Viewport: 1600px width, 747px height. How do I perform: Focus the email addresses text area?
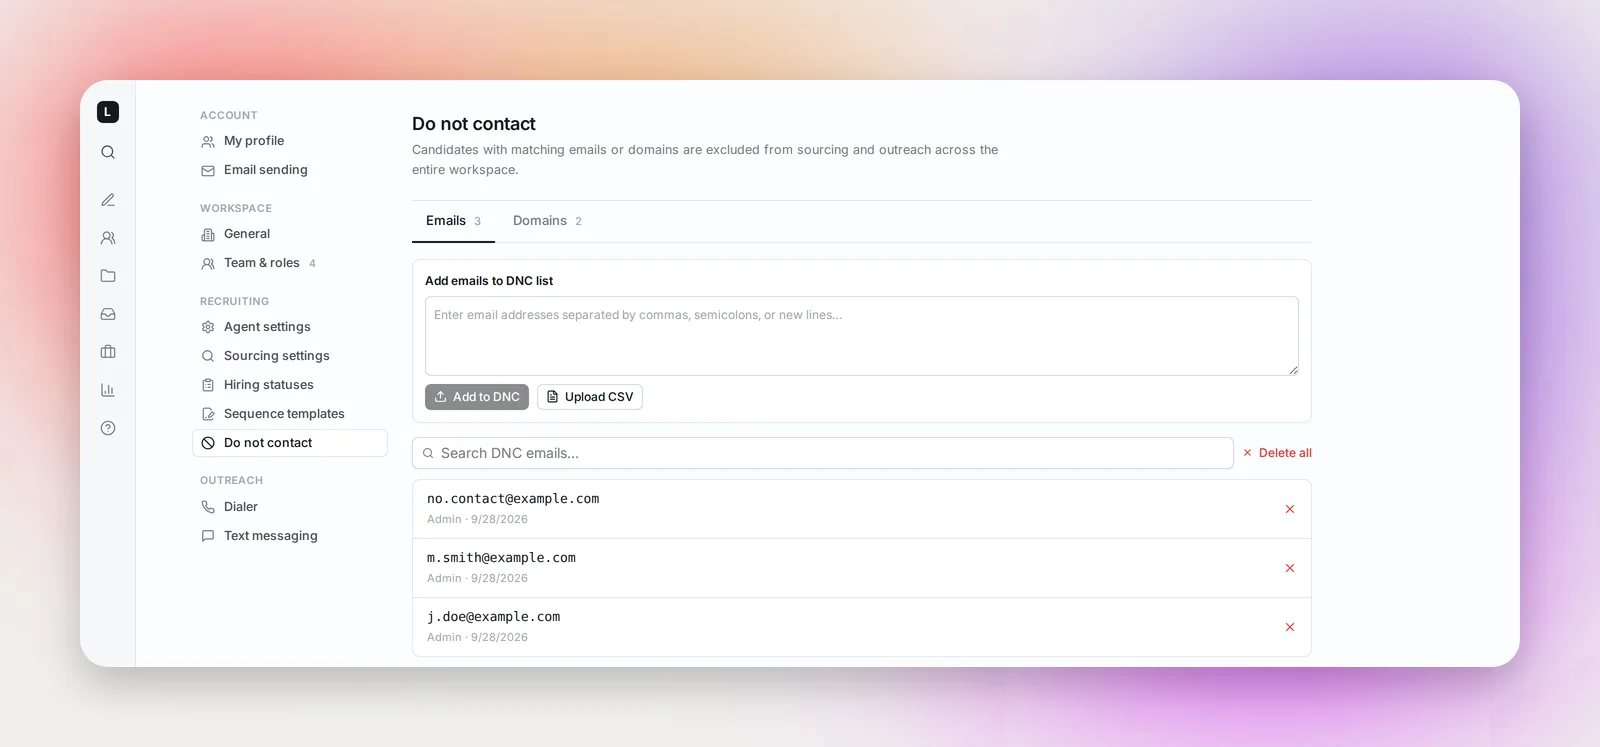pos(862,336)
